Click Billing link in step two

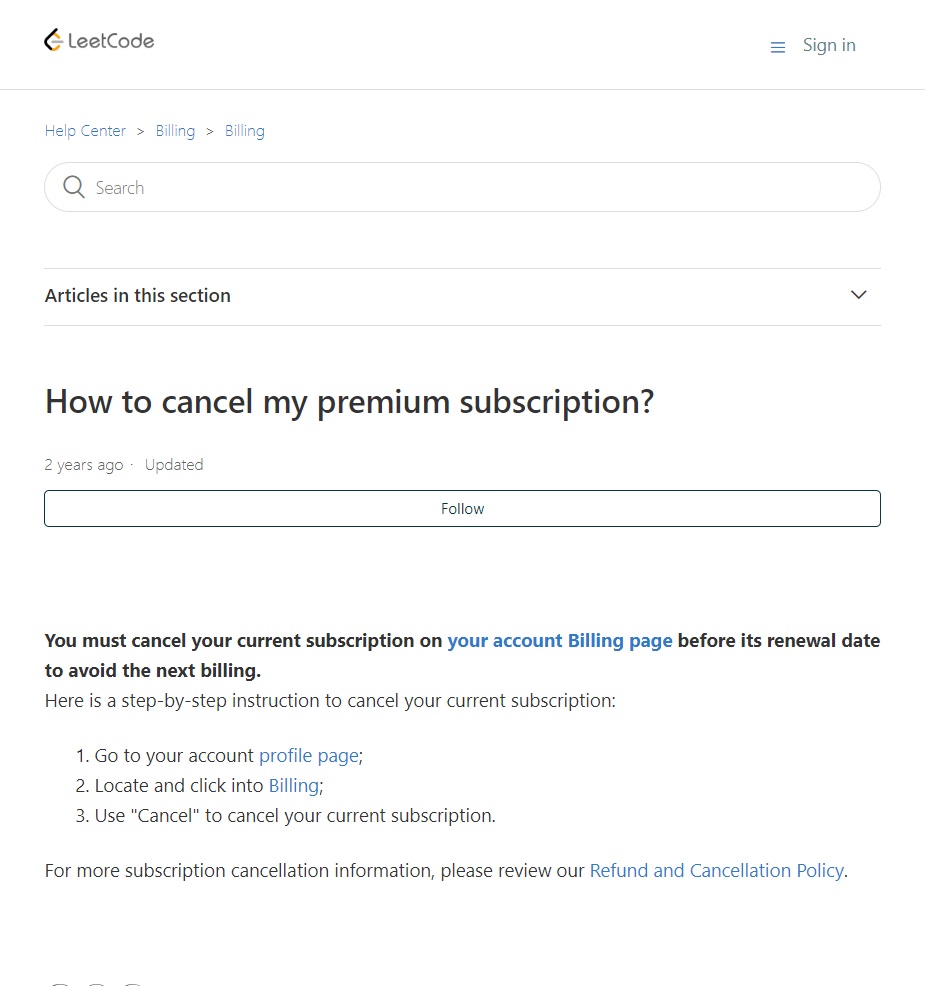(294, 786)
